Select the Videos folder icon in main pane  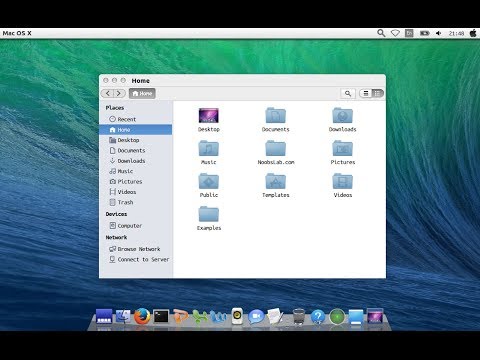click(x=343, y=181)
